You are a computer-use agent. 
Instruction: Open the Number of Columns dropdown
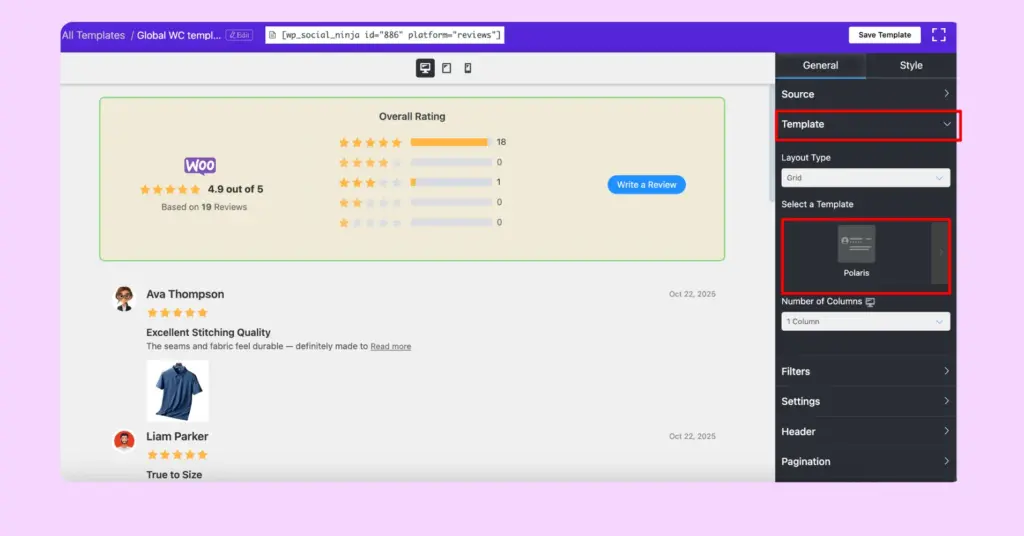[865, 322]
